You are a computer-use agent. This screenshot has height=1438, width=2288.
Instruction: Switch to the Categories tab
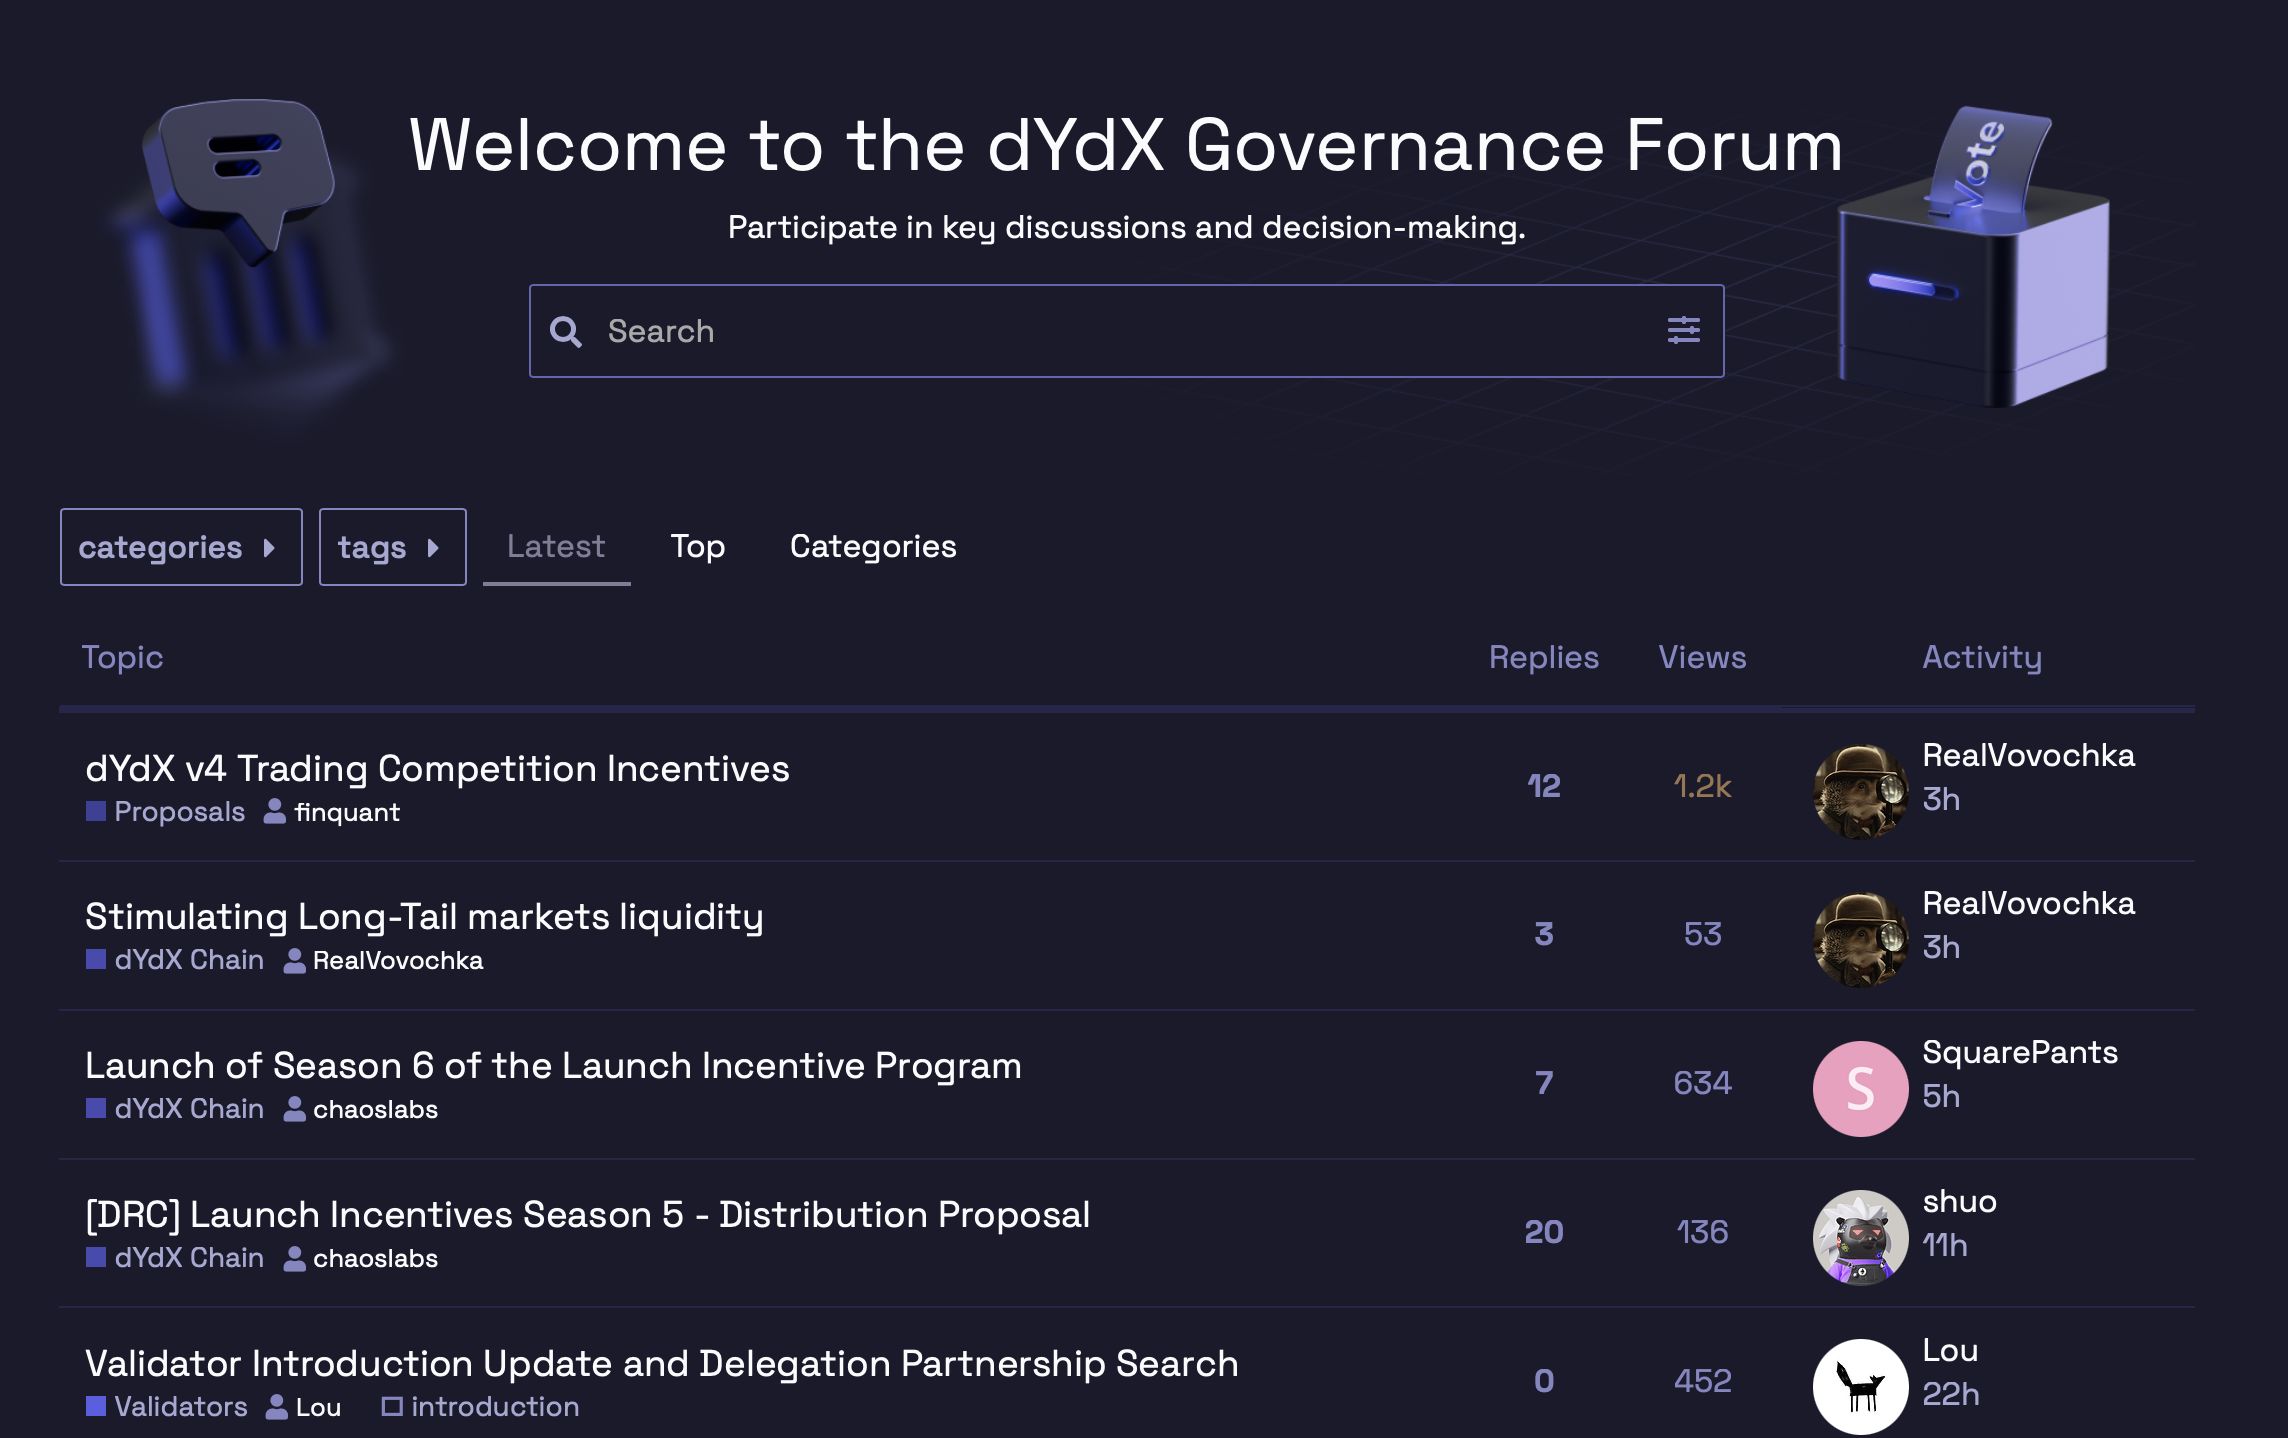tap(872, 546)
